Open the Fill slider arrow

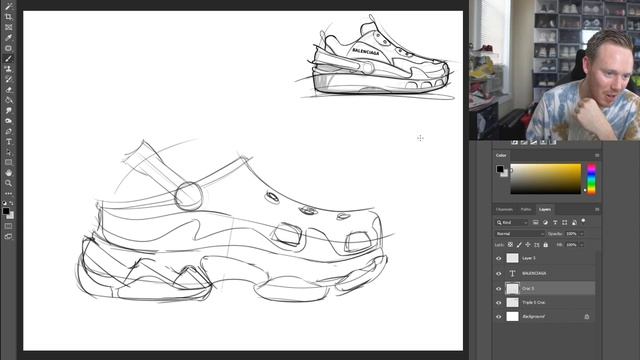click(582, 244)
